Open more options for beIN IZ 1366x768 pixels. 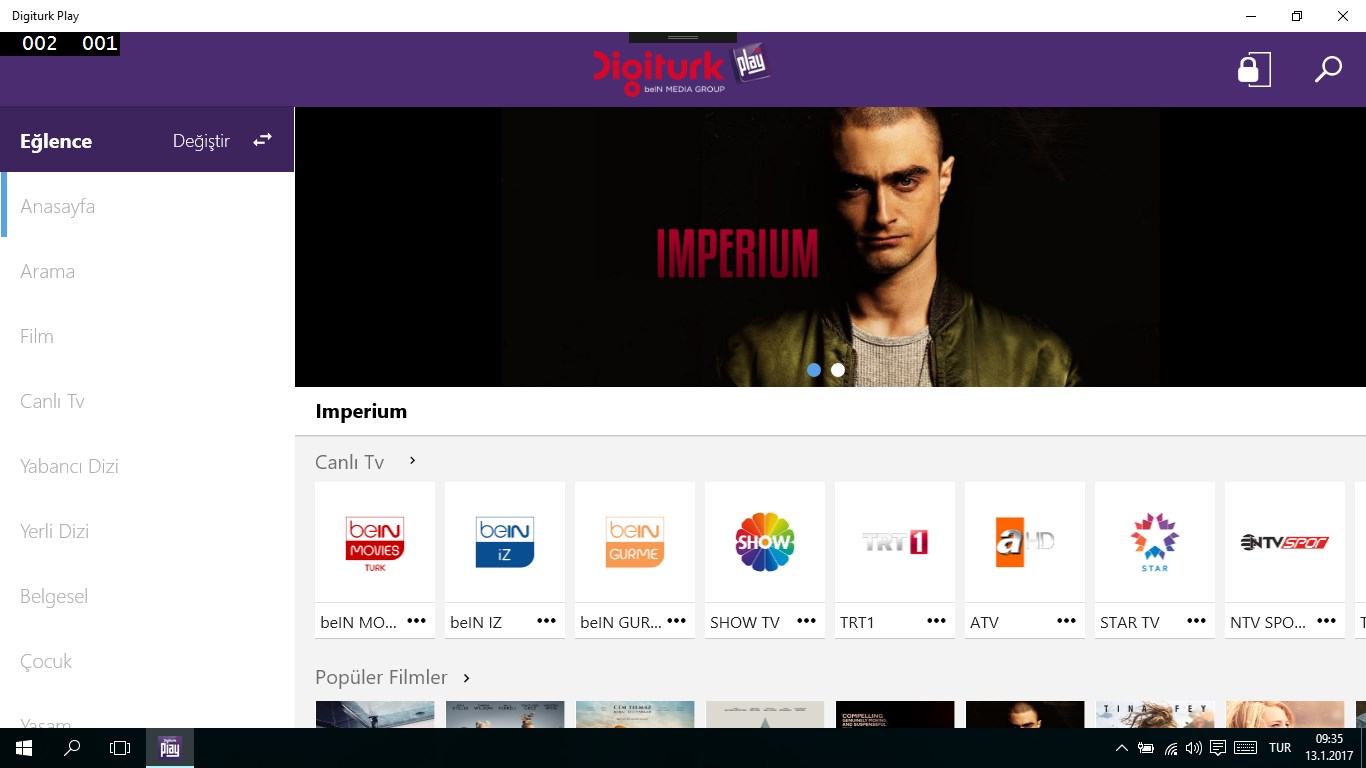click(x=546, y=621)
